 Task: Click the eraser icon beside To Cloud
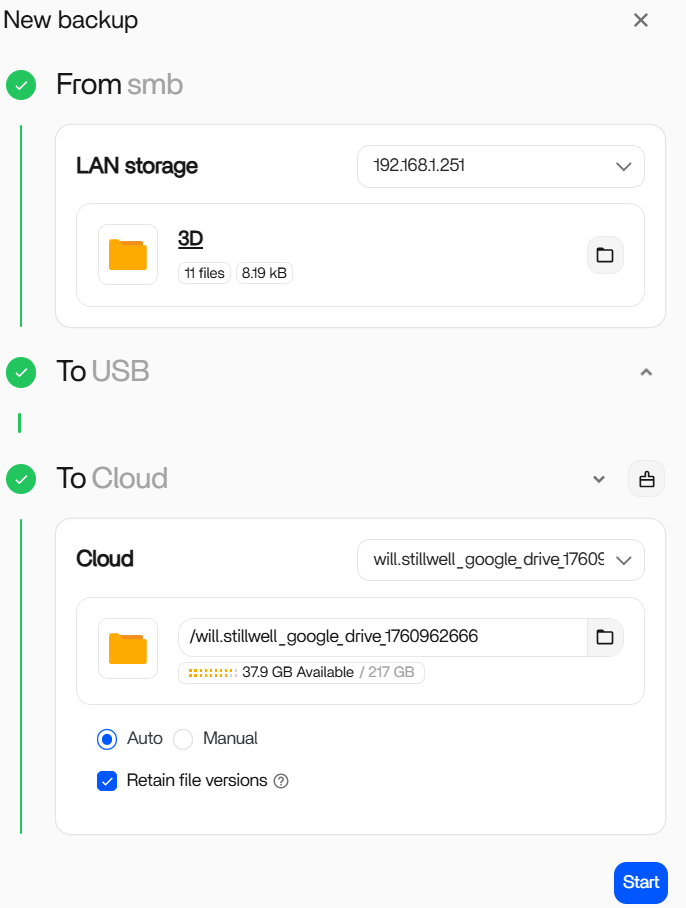tap(646, 479)
